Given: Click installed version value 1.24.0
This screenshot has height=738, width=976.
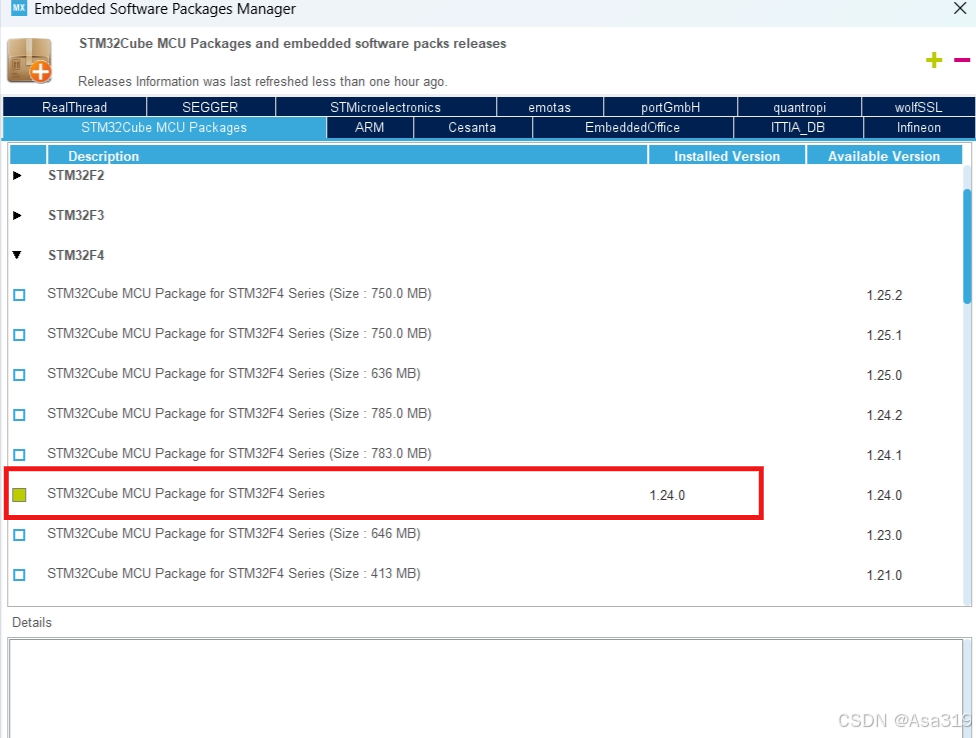Looking at the screenshot, I should [667, 495].
